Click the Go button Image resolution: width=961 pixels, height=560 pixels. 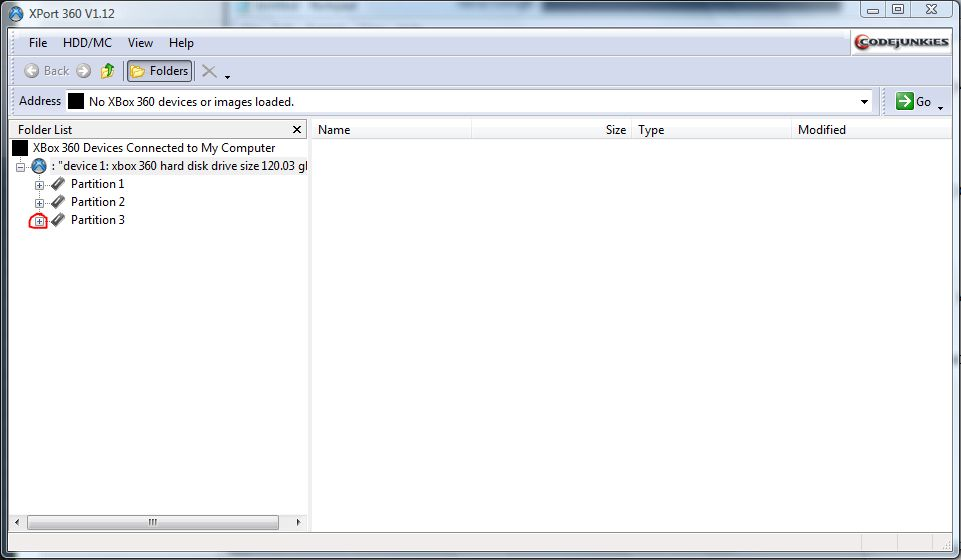point(914,101)
